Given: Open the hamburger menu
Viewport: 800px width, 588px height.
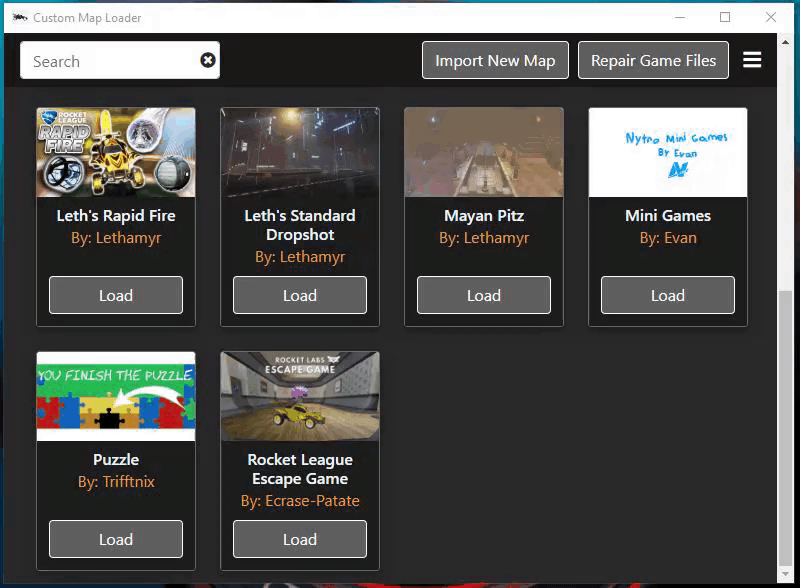Looking at the screenshot, I should 752,60.
